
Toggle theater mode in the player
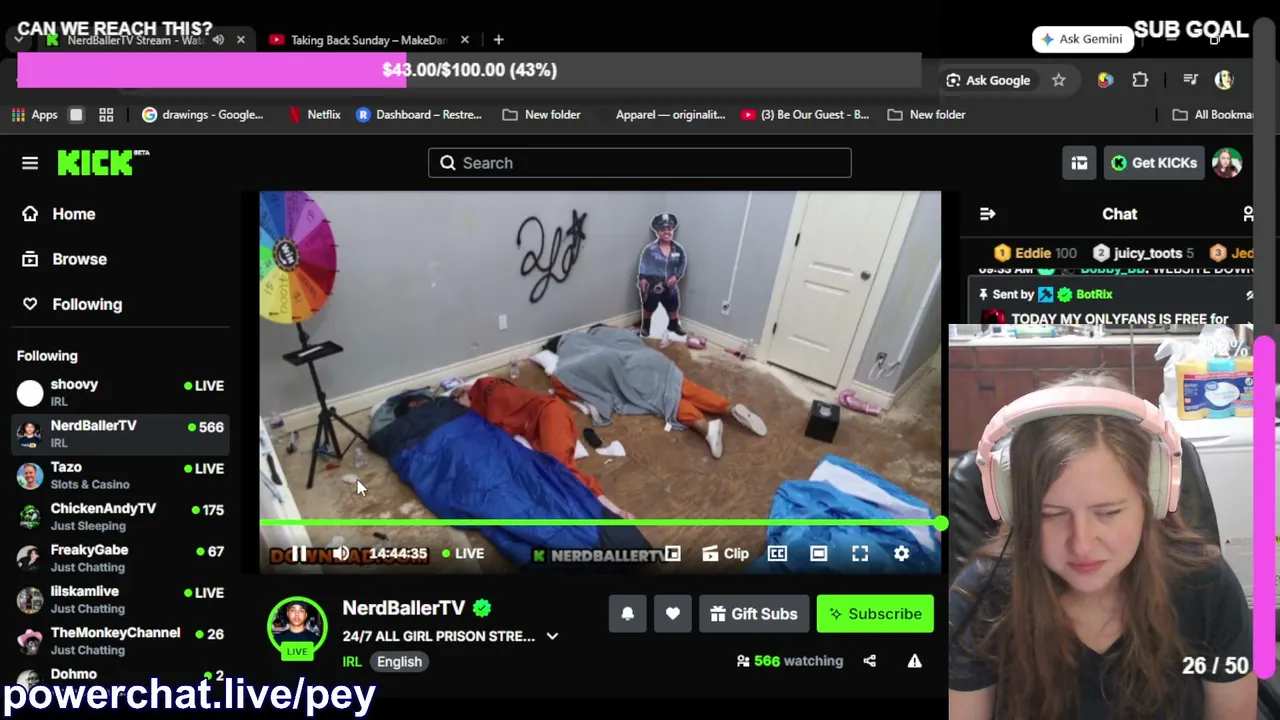tap(819, 554)
